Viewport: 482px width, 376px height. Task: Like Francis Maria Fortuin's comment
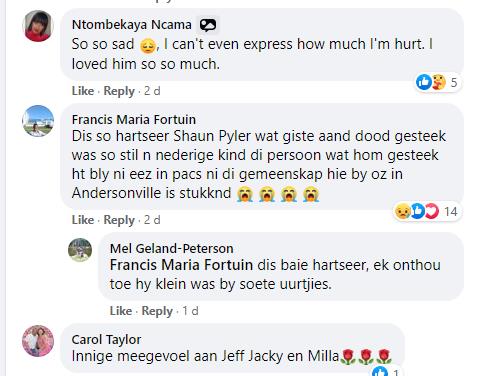(83, 220)
